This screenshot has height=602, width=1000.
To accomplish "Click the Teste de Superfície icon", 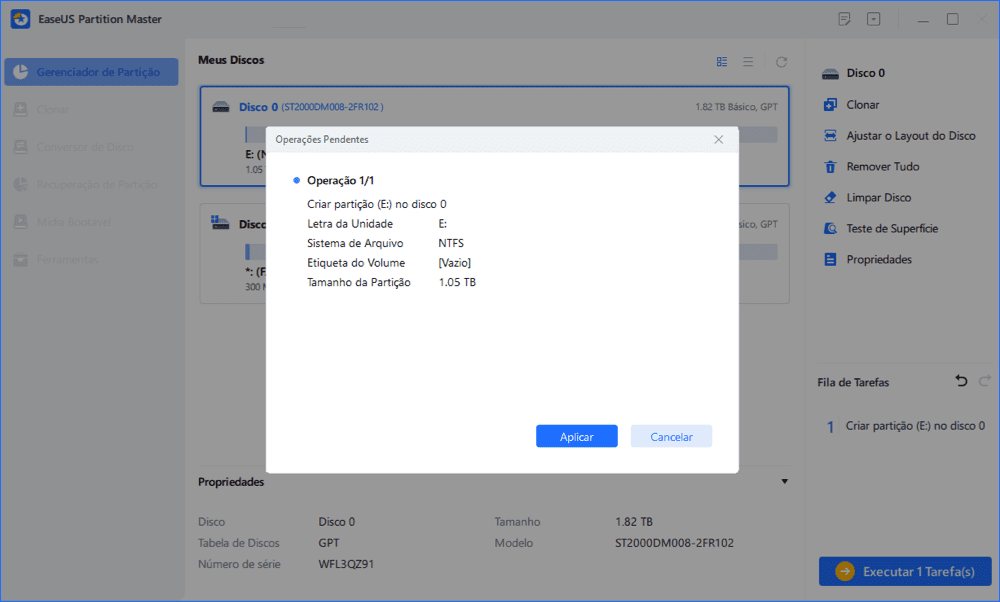I will coord(830,228).
